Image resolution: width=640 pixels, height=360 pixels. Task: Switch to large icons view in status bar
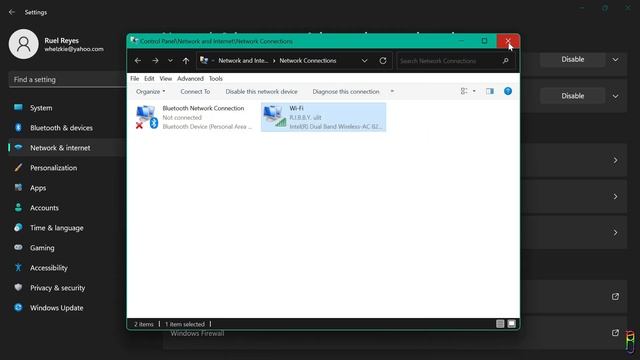(x=511, y=324)
